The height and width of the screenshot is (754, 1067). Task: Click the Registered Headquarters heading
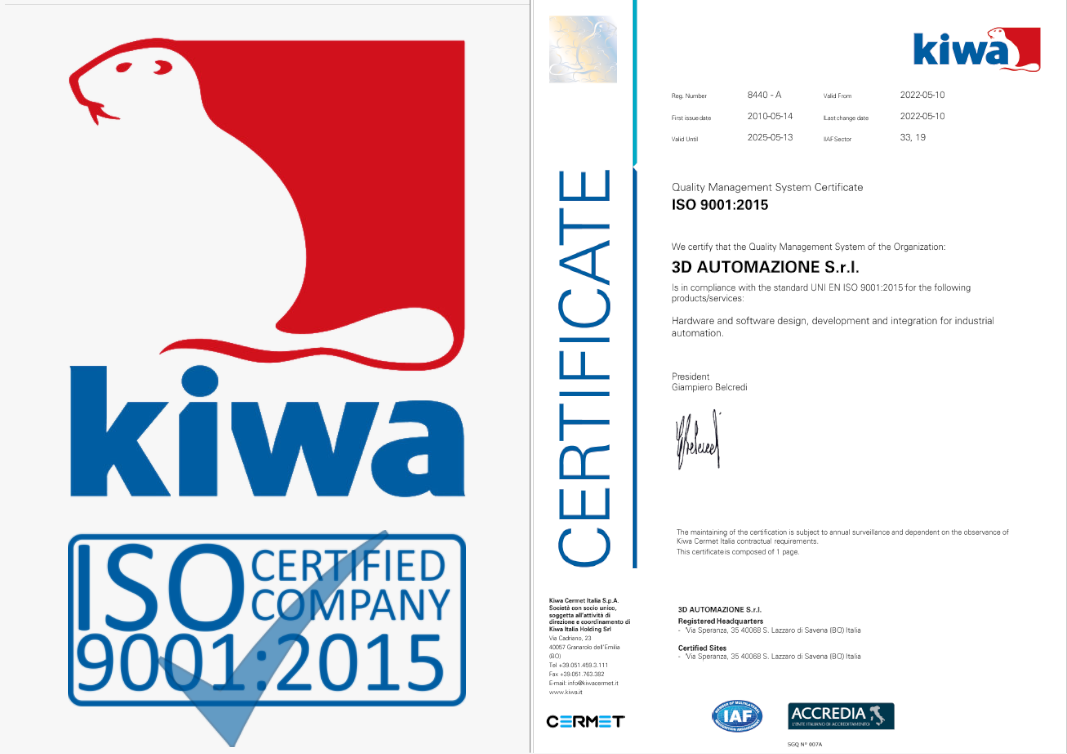tap(721, 621)
